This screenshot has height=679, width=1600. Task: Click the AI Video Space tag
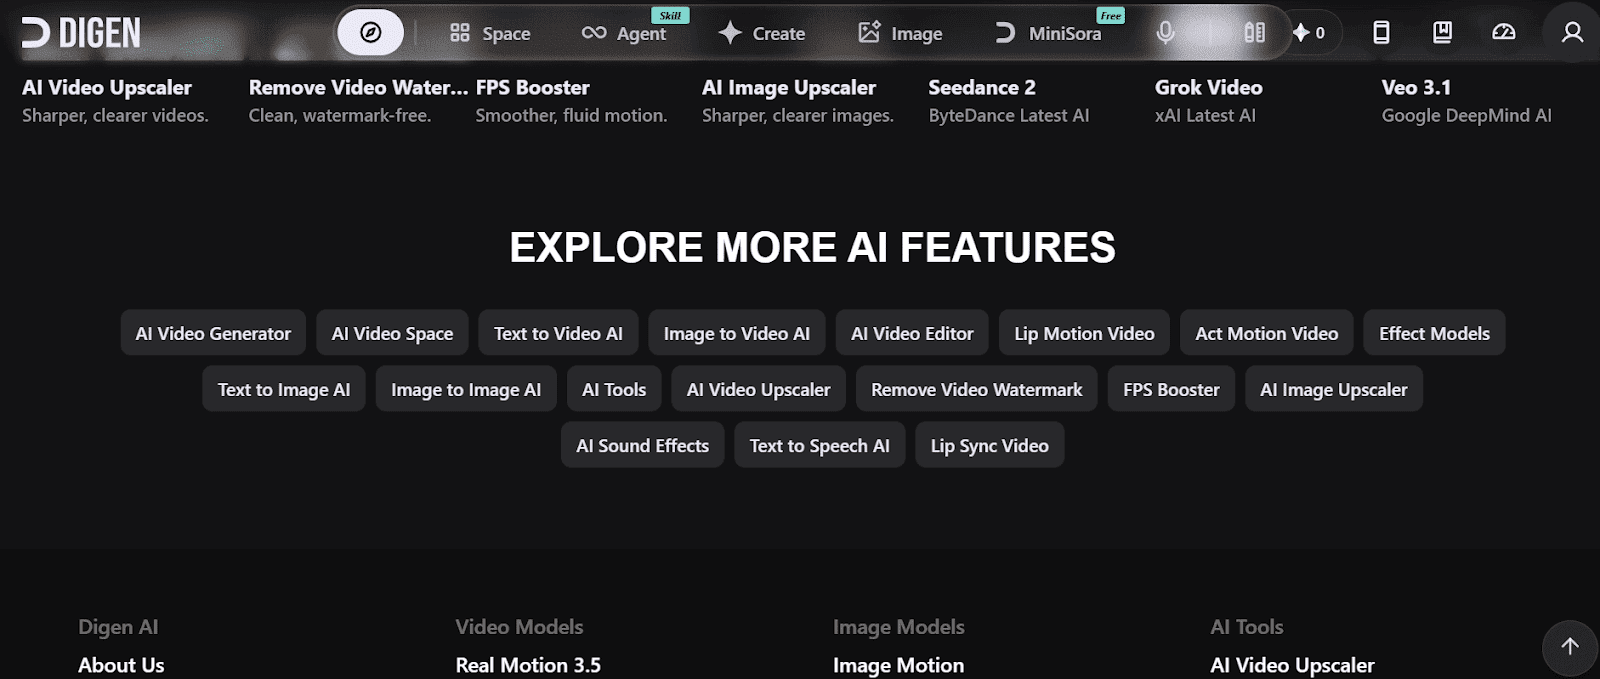click(x=392, y=333)
